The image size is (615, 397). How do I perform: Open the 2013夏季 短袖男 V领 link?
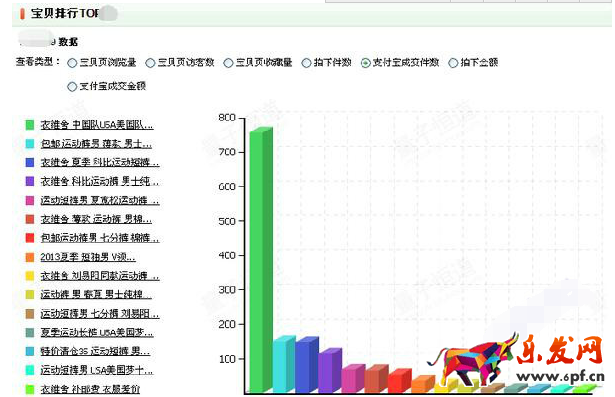88,257
